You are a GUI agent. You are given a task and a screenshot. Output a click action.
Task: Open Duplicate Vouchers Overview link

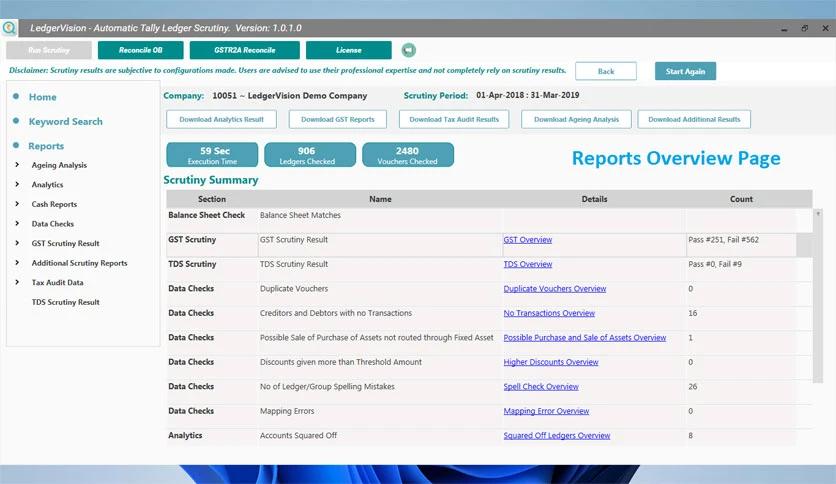point(555,289)
